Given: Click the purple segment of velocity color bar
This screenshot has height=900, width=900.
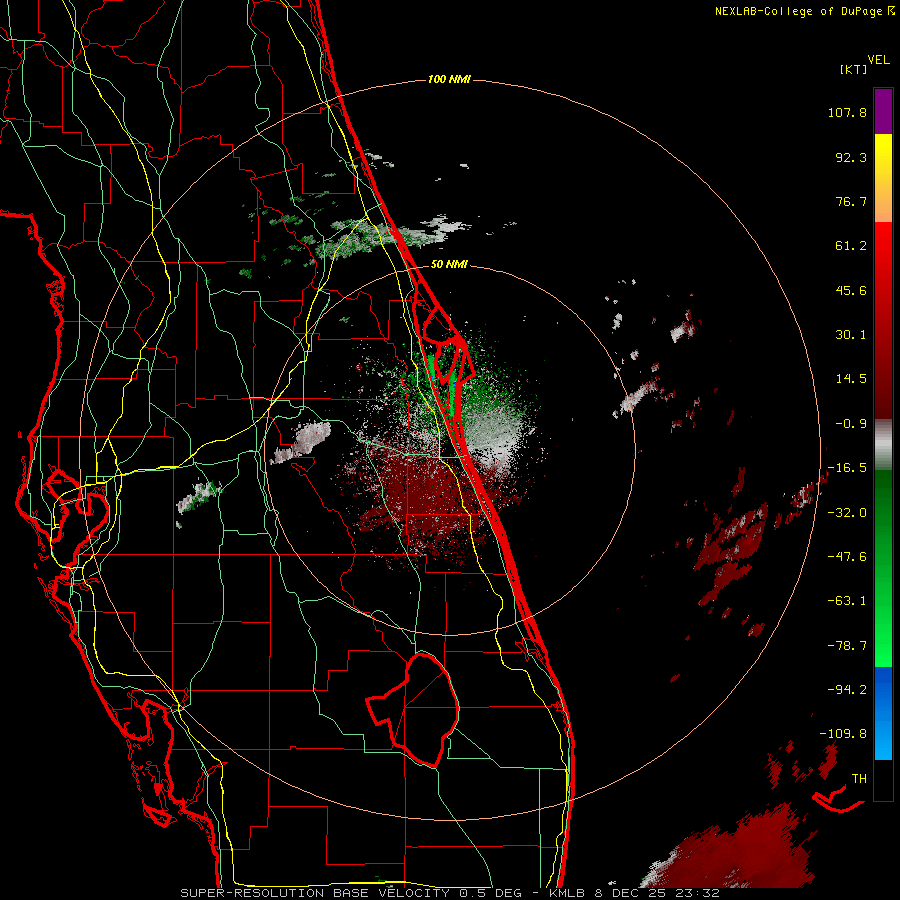Looking at the screenshot, I should pyautogui.click(x=883, y=111).
